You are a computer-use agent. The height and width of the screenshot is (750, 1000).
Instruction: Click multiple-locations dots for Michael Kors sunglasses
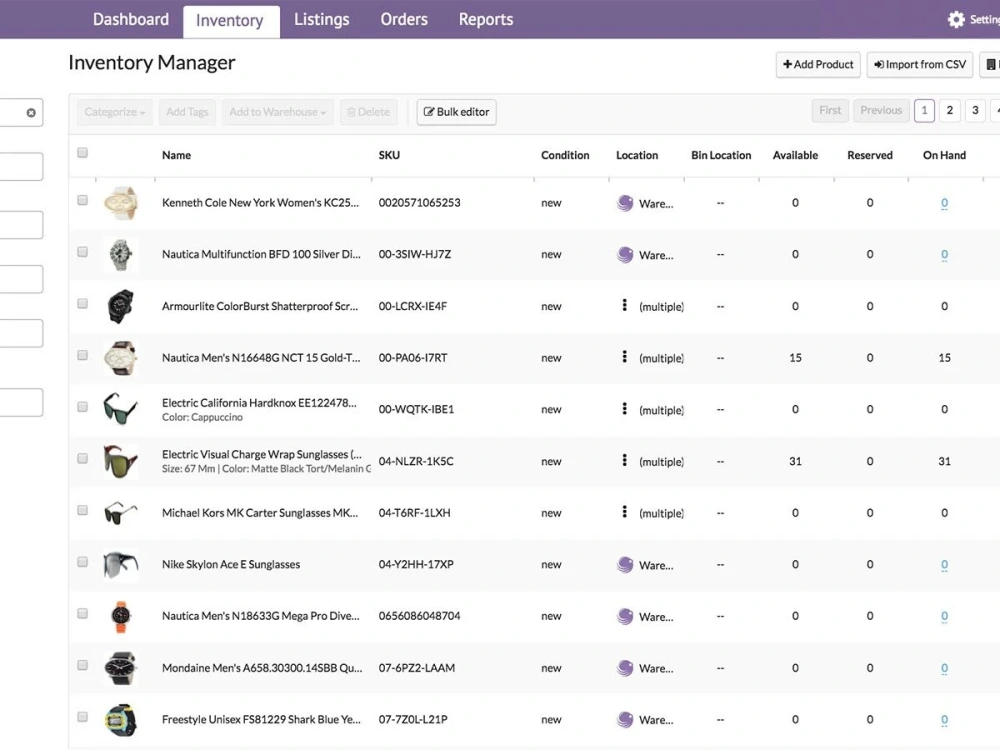pos(624,512)
